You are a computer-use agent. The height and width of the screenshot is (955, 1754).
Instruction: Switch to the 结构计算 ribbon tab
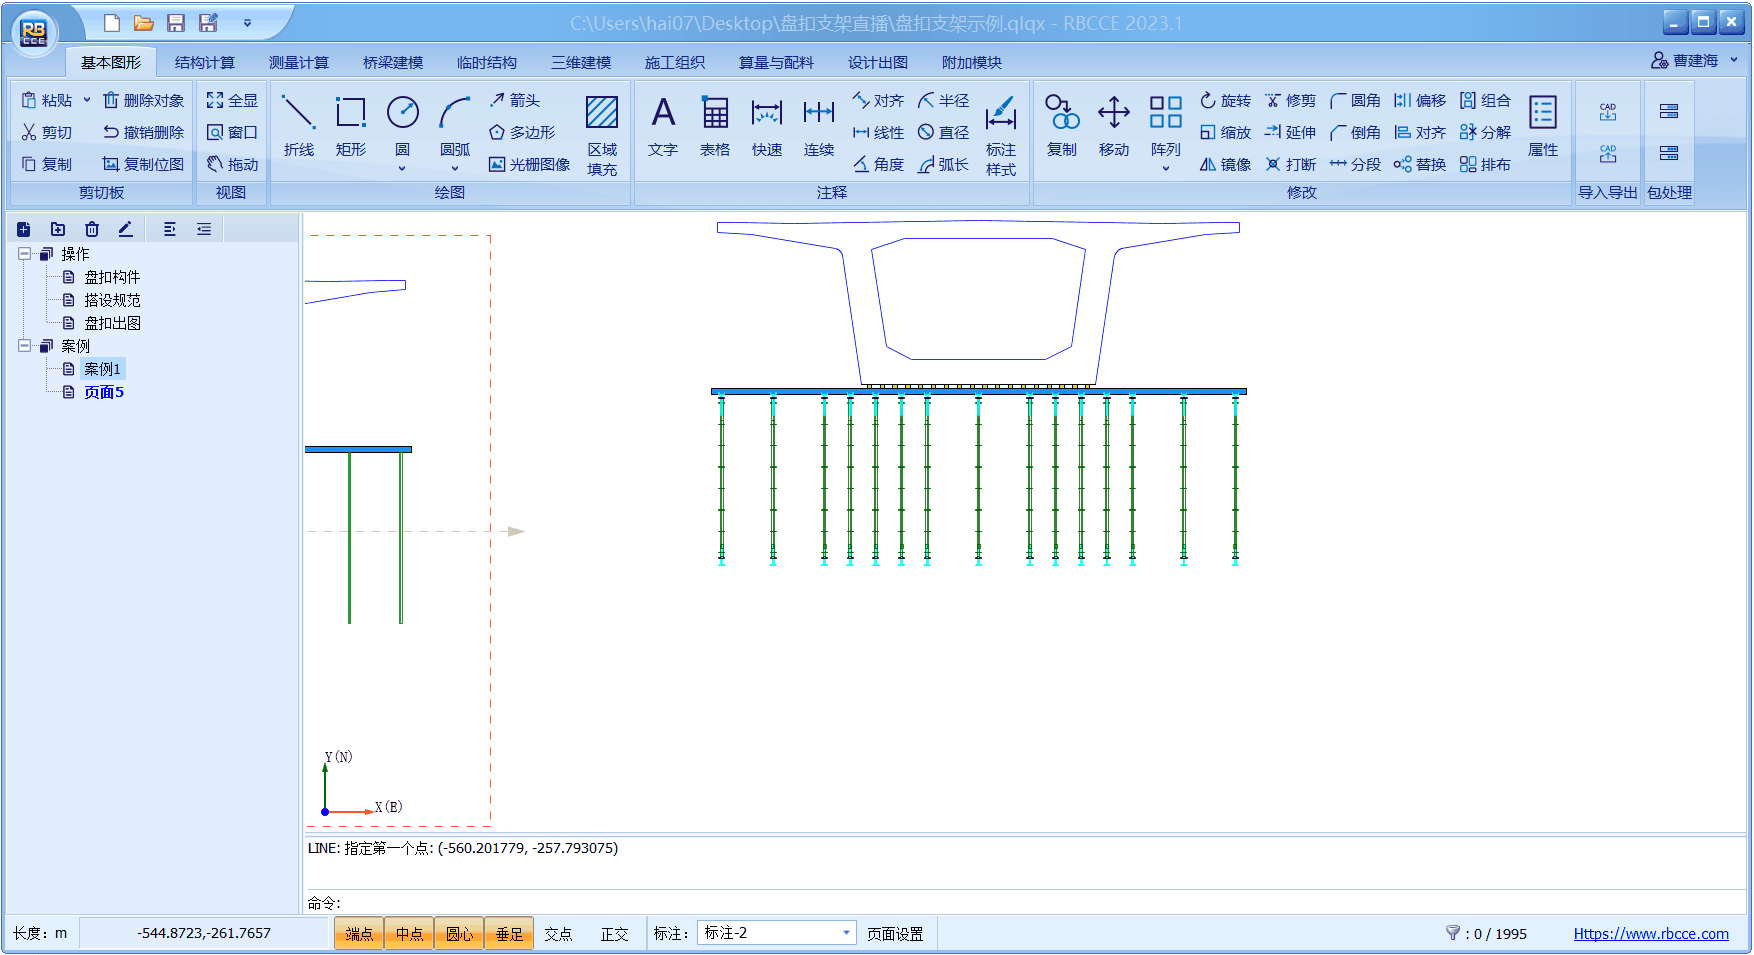[204, 62]
